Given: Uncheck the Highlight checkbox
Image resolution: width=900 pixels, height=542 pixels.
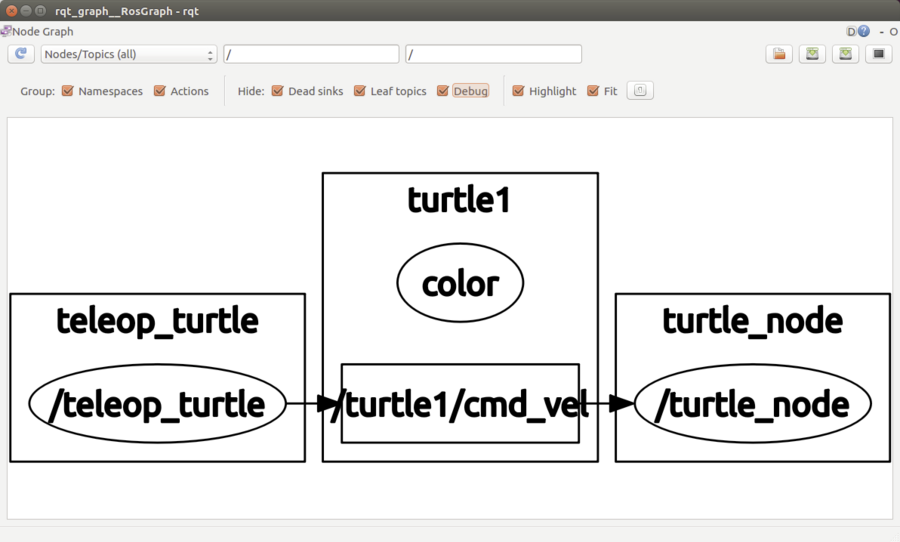Looking at the screenshot, I should click(x=518, y=91).
